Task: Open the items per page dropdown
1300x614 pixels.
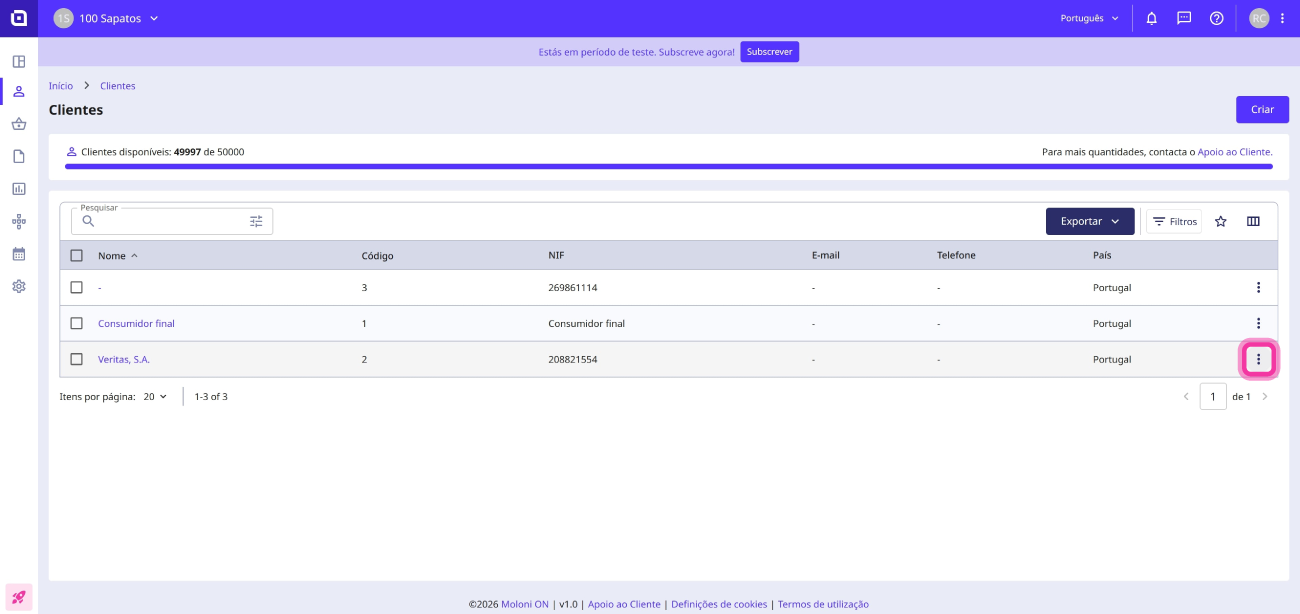Action: 155,396
